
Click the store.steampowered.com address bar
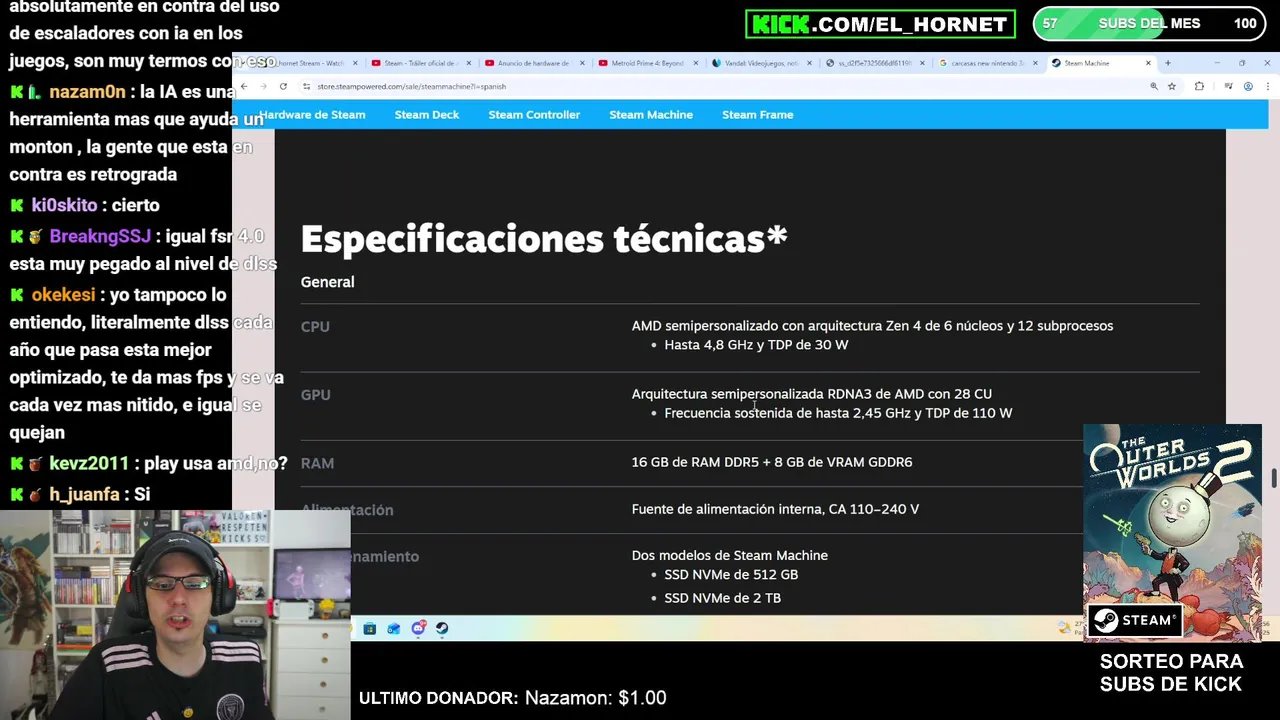click(720, 86)
